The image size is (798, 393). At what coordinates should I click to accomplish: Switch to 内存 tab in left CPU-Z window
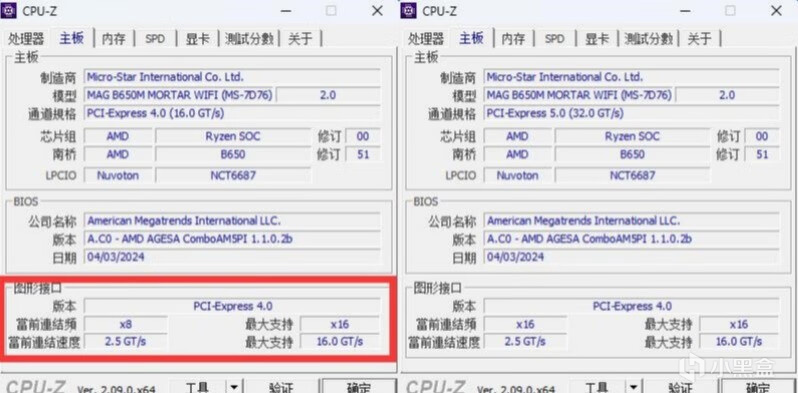113,38
